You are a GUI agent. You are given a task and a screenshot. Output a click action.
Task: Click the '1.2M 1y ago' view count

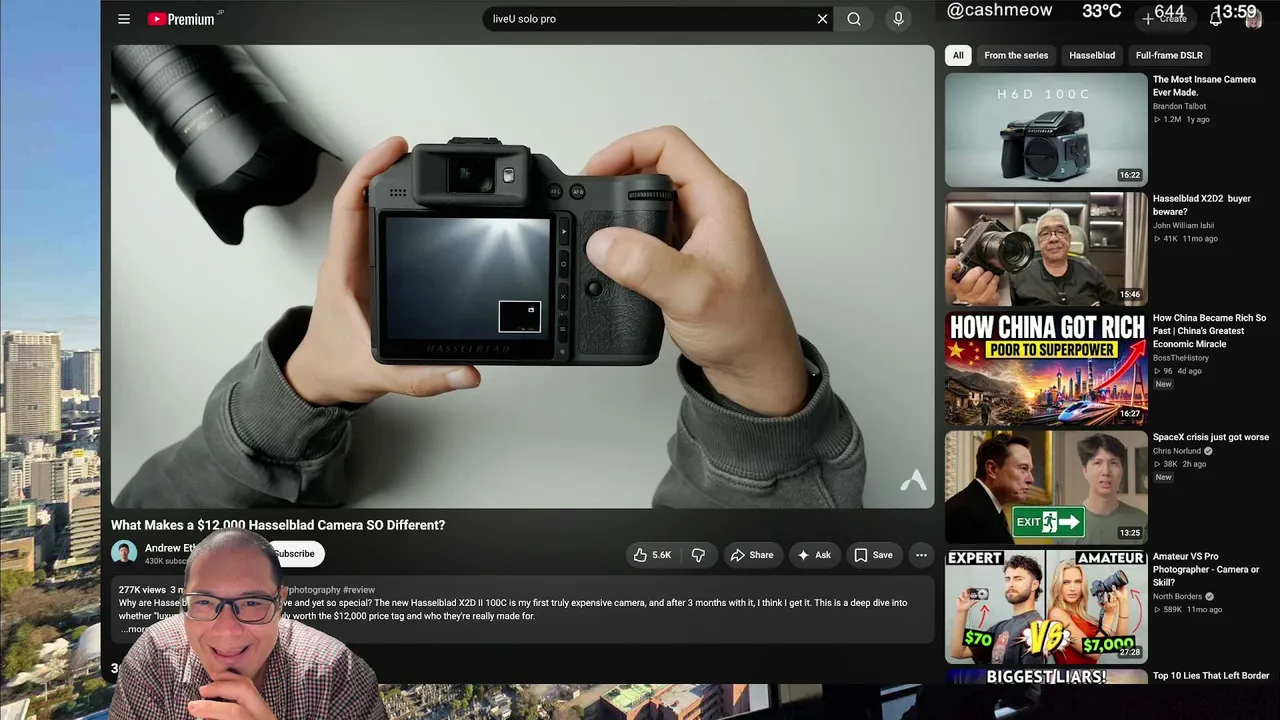coord(1182,119)
